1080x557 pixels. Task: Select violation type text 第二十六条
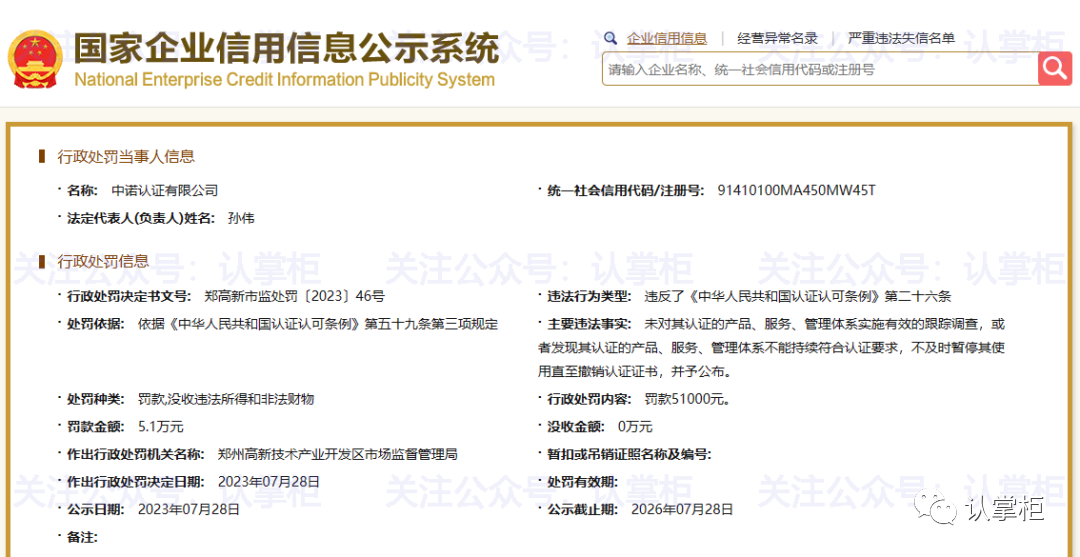(x=917, y=297)
